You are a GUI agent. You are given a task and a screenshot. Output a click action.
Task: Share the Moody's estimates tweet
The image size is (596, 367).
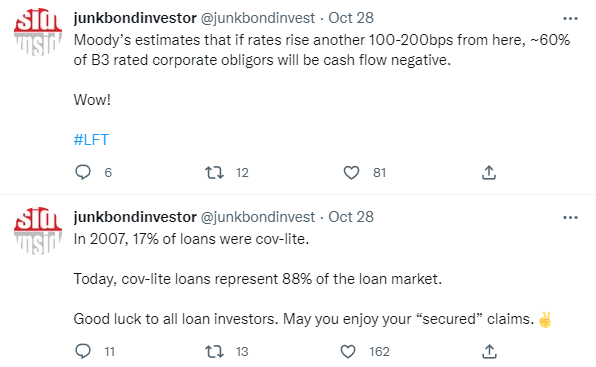489,173
